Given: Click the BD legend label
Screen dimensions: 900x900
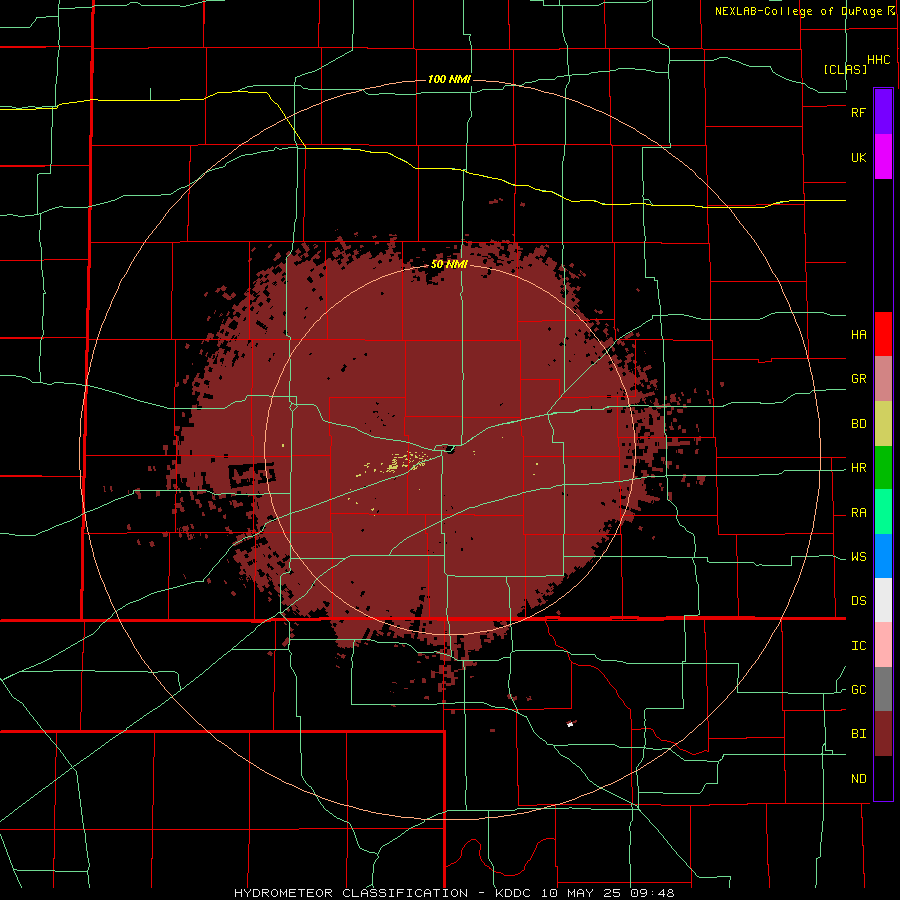Looking at the screenshot, I should tap(858, 424).
